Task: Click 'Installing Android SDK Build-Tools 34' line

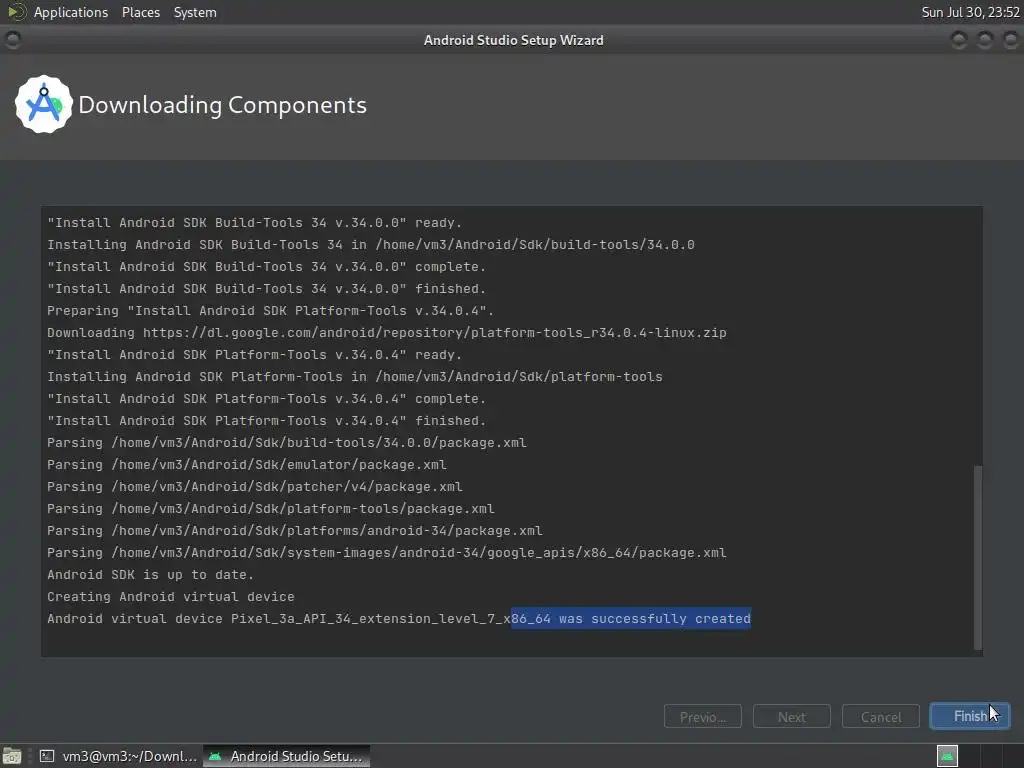Action: coord(370,244)
